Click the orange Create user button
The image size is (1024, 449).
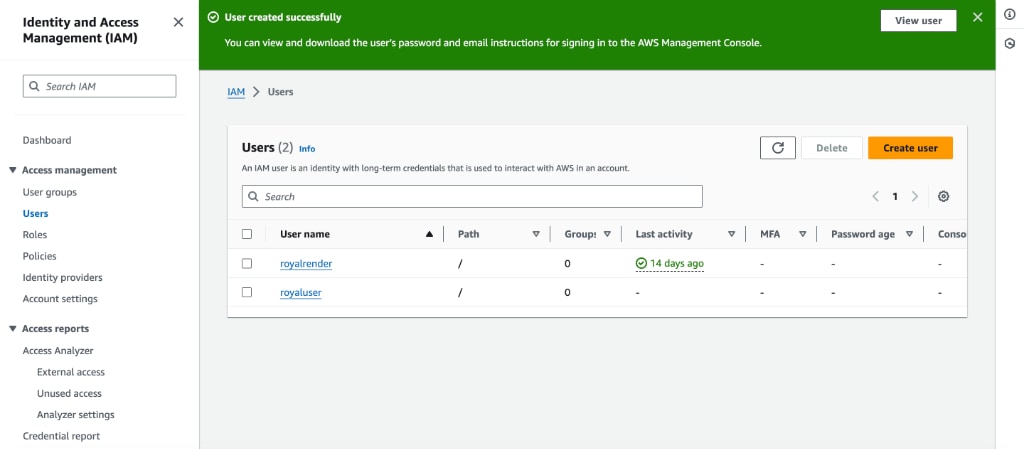click(x=910, y=148)
